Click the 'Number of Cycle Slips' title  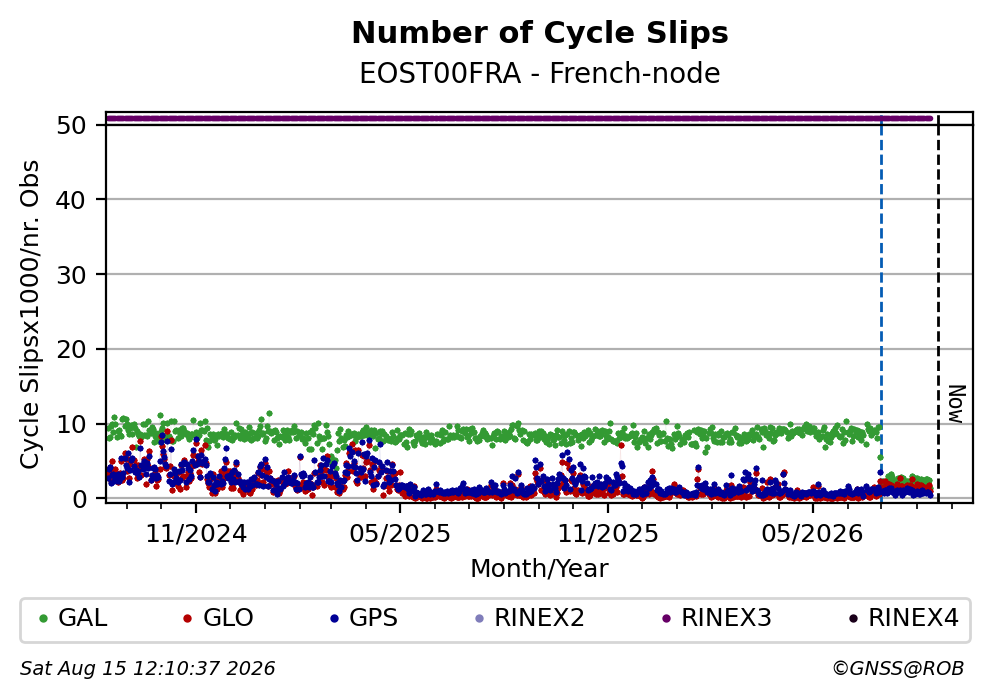coord(540,33)
